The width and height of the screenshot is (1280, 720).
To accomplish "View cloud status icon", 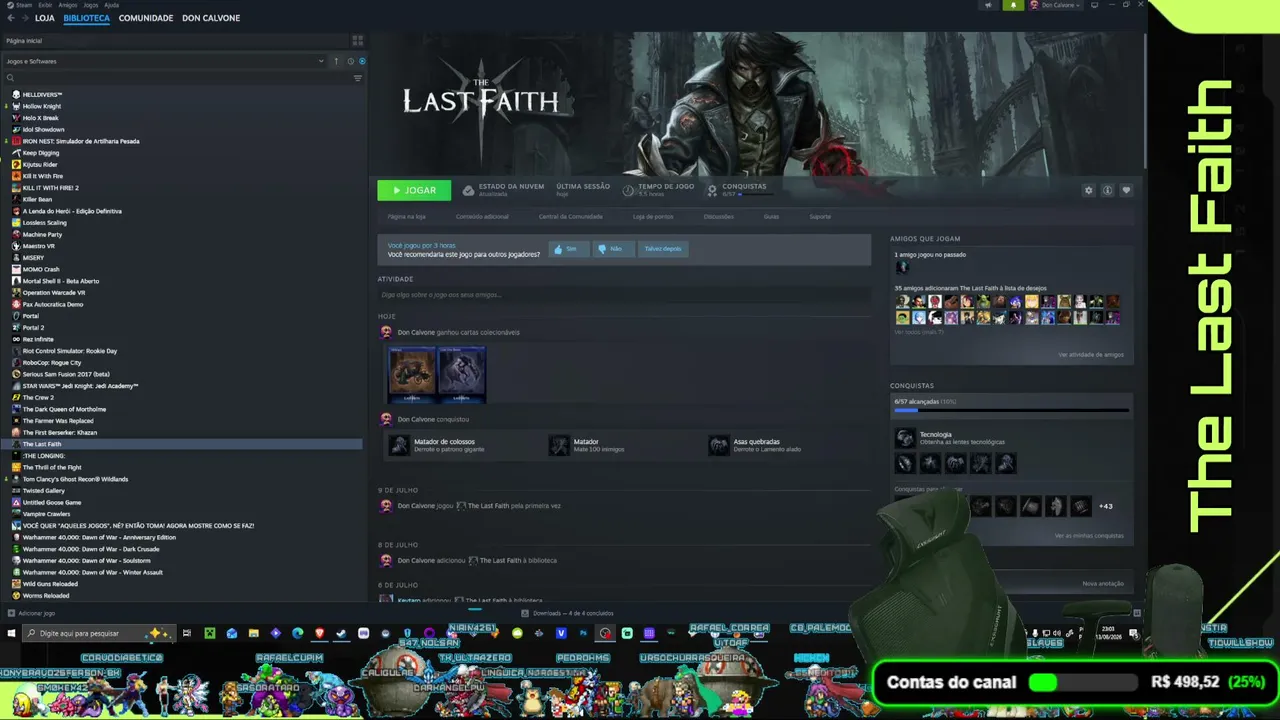I will click(x=468, y=190).
